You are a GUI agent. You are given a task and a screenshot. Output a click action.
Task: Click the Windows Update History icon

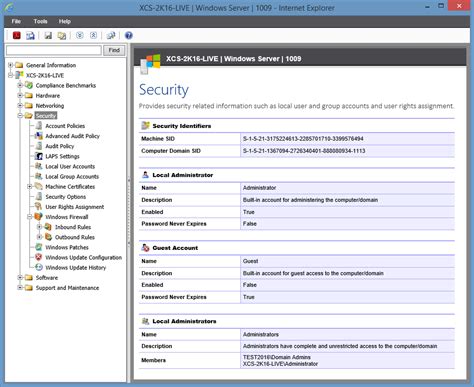[x=39, y=267]
